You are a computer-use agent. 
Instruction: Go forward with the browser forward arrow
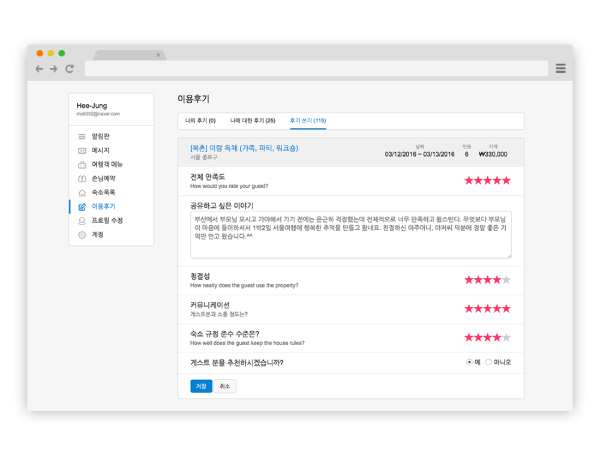click(54, 69)
